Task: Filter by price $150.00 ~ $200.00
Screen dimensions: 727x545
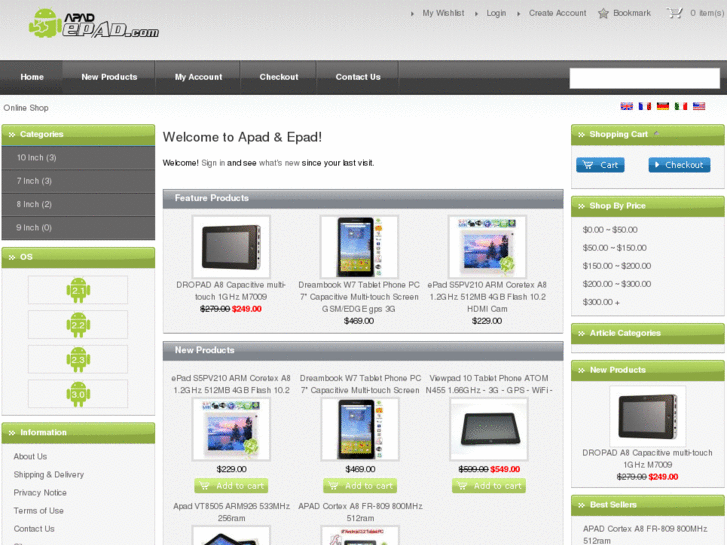Action: pos(617,266)
